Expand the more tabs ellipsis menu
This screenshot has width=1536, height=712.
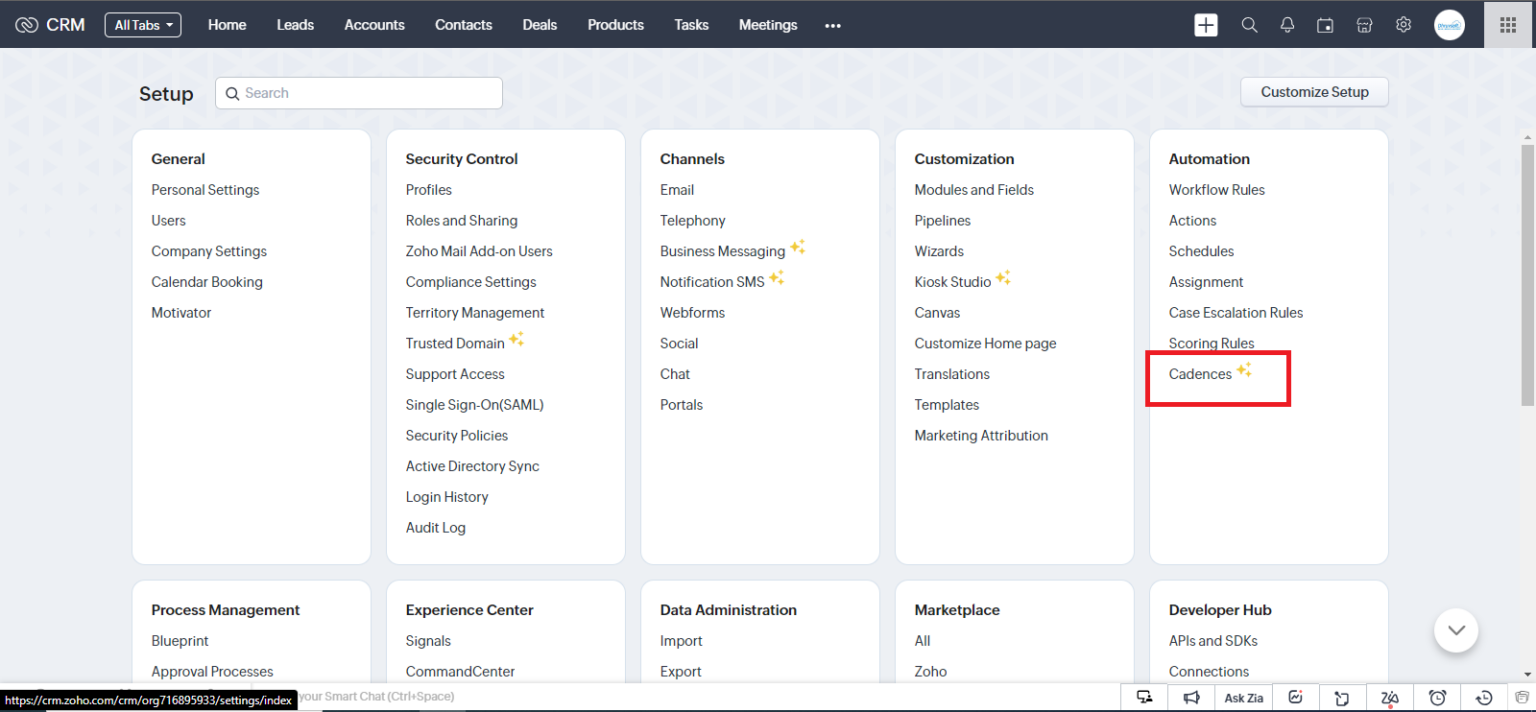833,26
